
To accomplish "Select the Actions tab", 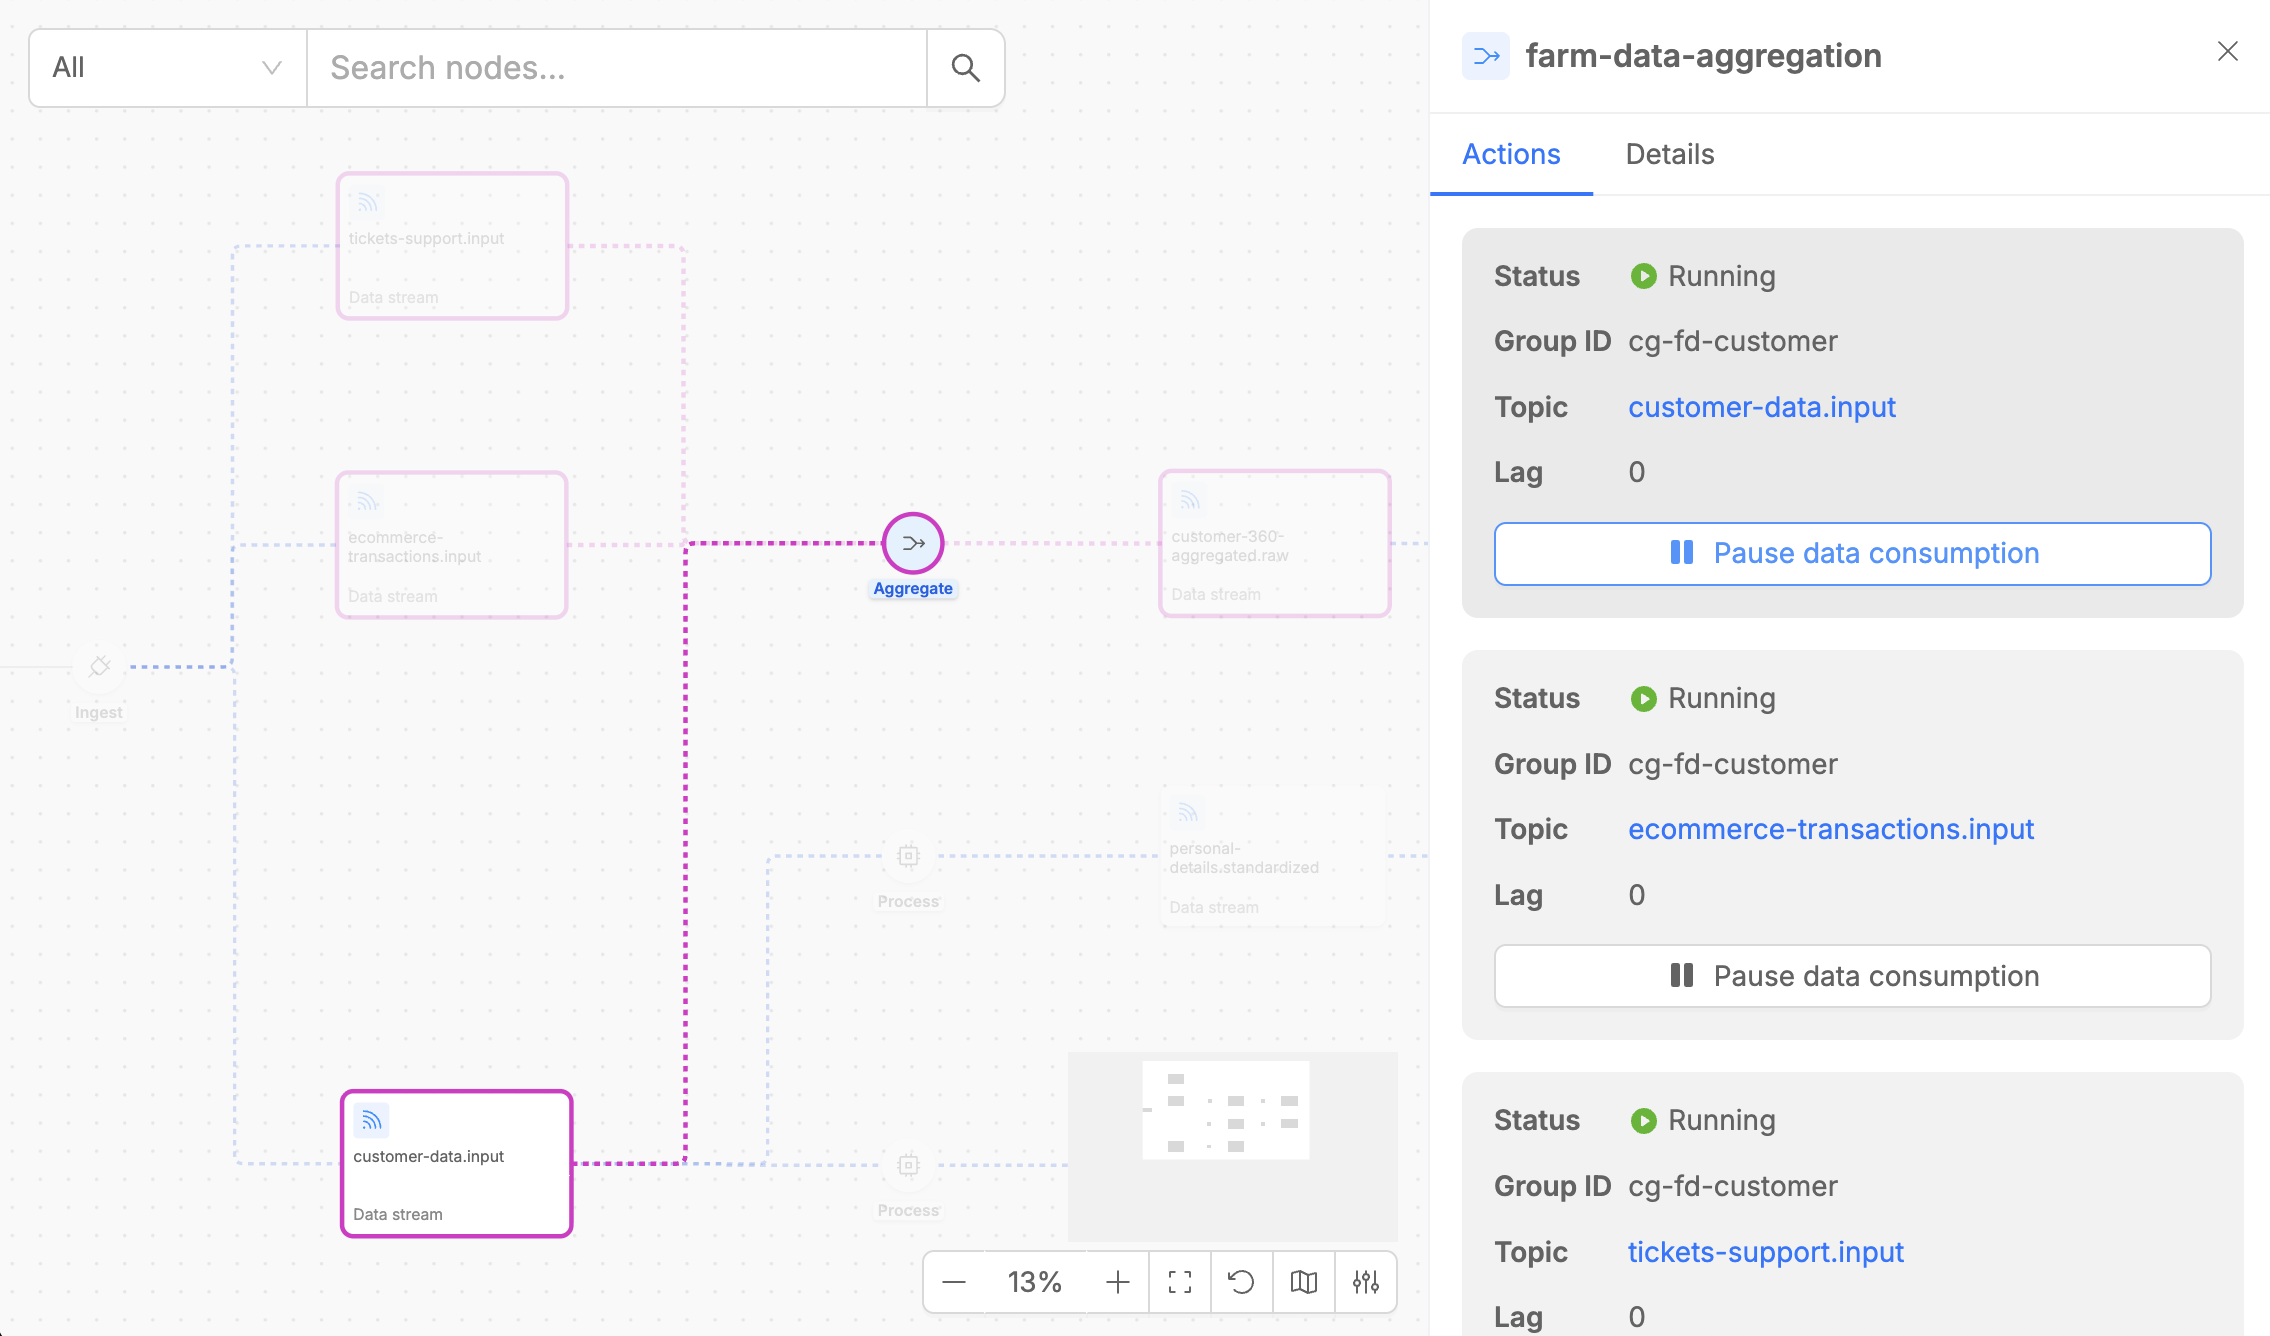I will pos(1510,154).
